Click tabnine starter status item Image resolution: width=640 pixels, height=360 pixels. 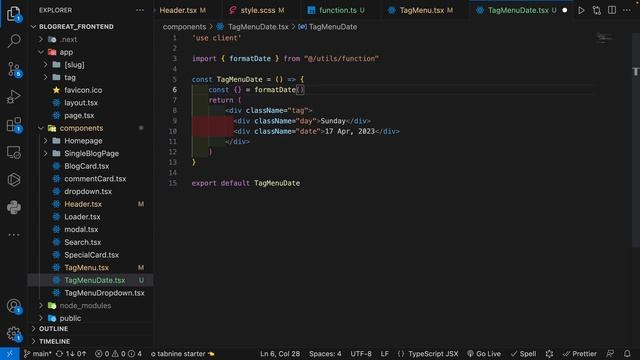tap(182, 354)
